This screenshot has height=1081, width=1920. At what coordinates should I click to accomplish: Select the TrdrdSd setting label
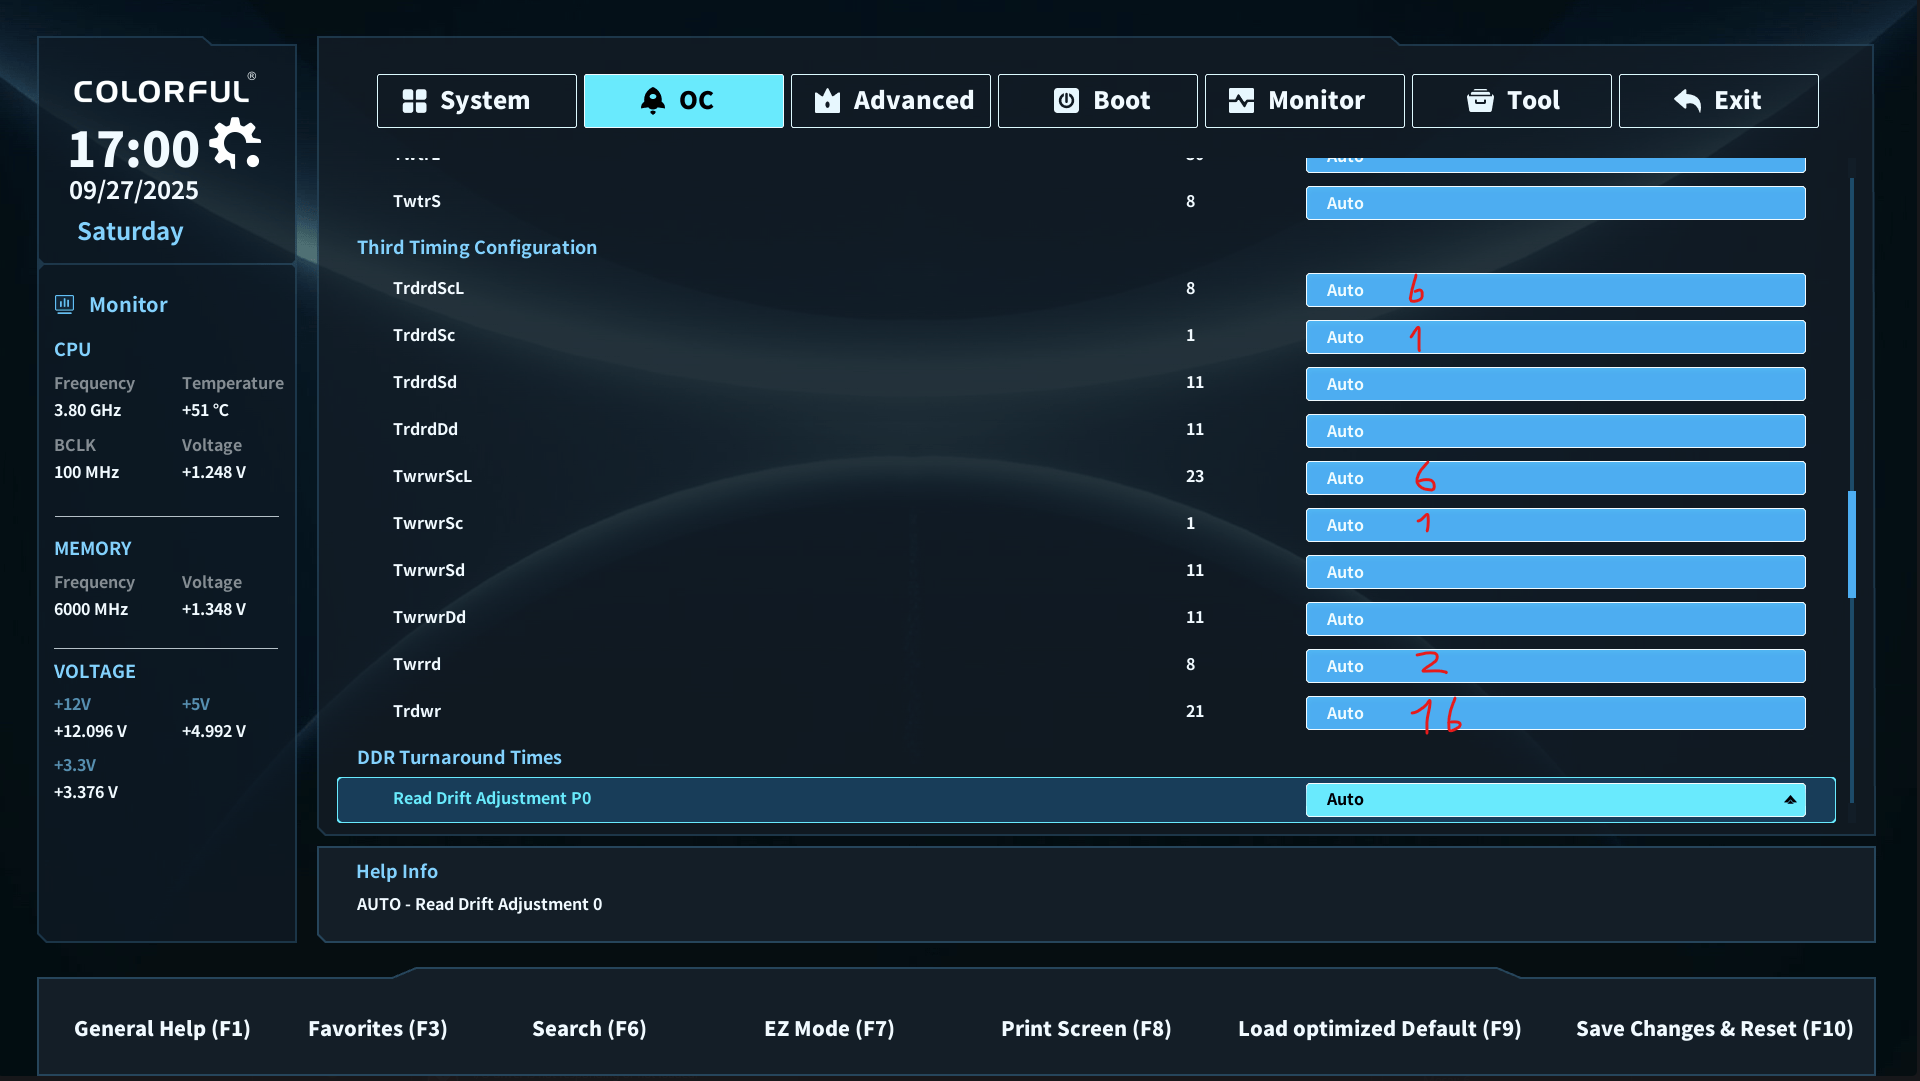click(x=425, y=382)
